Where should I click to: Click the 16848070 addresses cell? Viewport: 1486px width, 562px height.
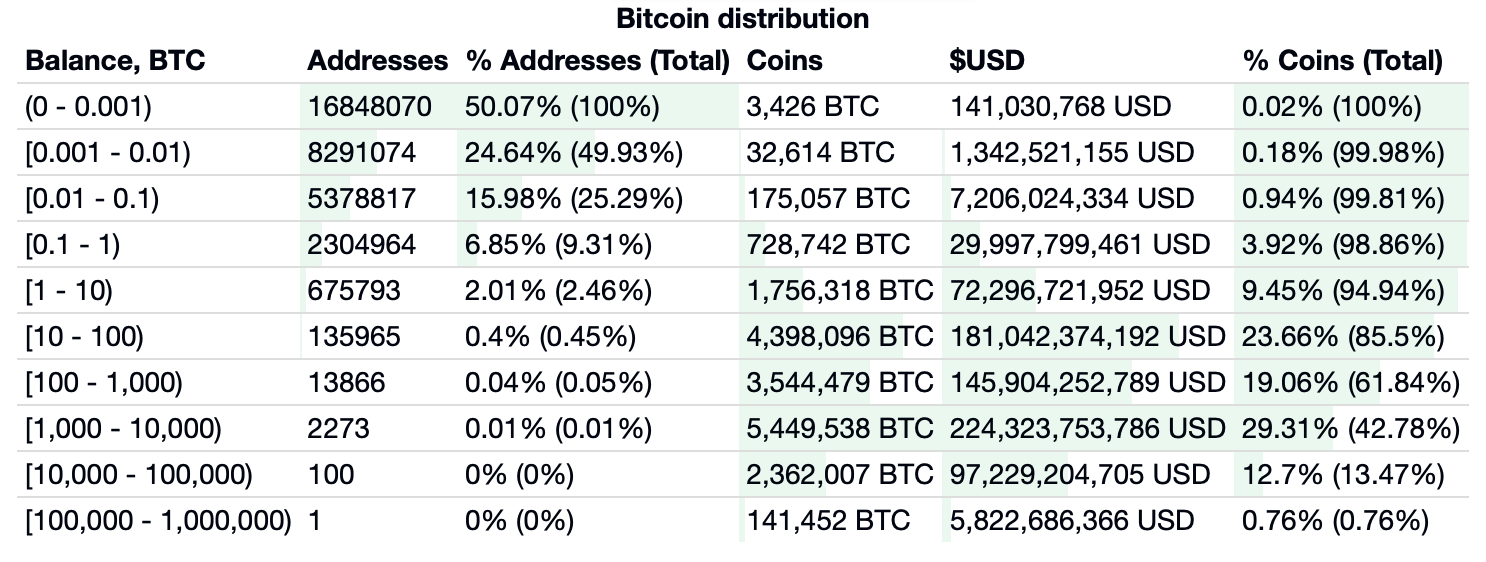pos(369,106)
